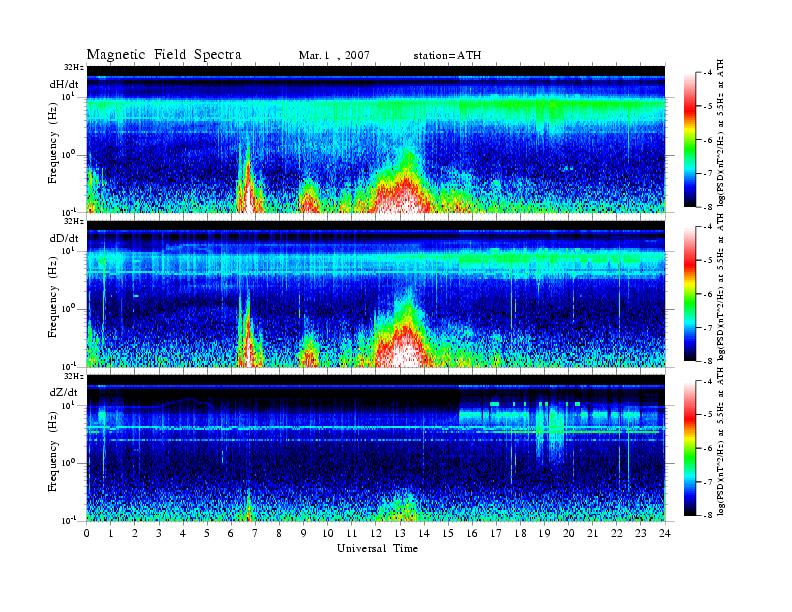Click hour 19 on the Universal Time axis
This screenshot has height=612, width=792.
click(544, 533)
